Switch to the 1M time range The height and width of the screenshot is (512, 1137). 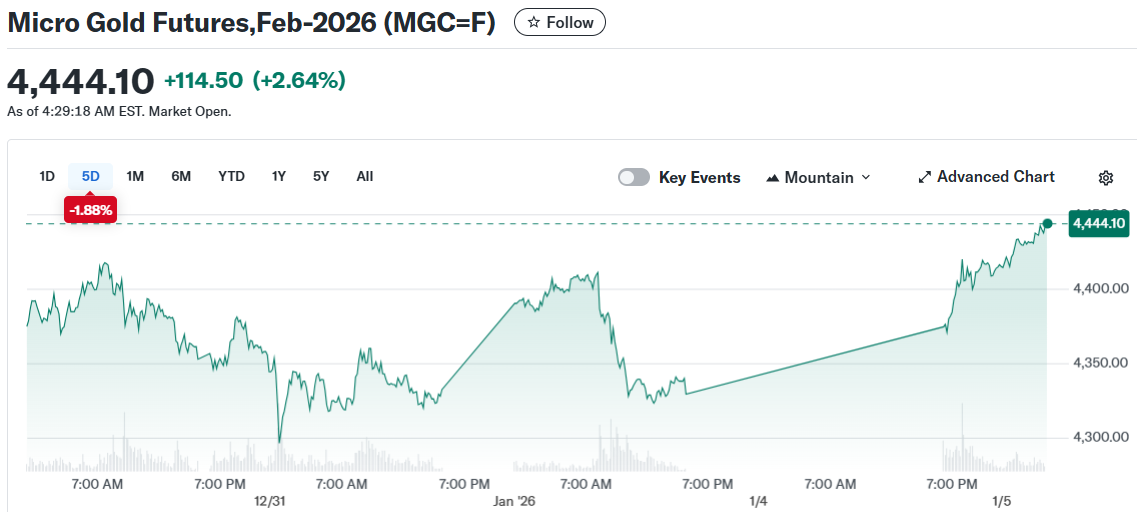click(x=135, y=176)
